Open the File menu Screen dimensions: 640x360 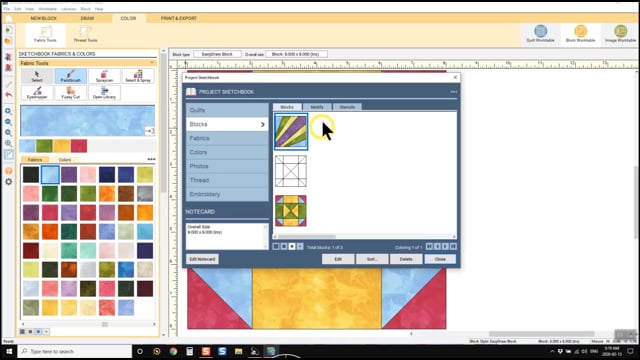[7, 9]
